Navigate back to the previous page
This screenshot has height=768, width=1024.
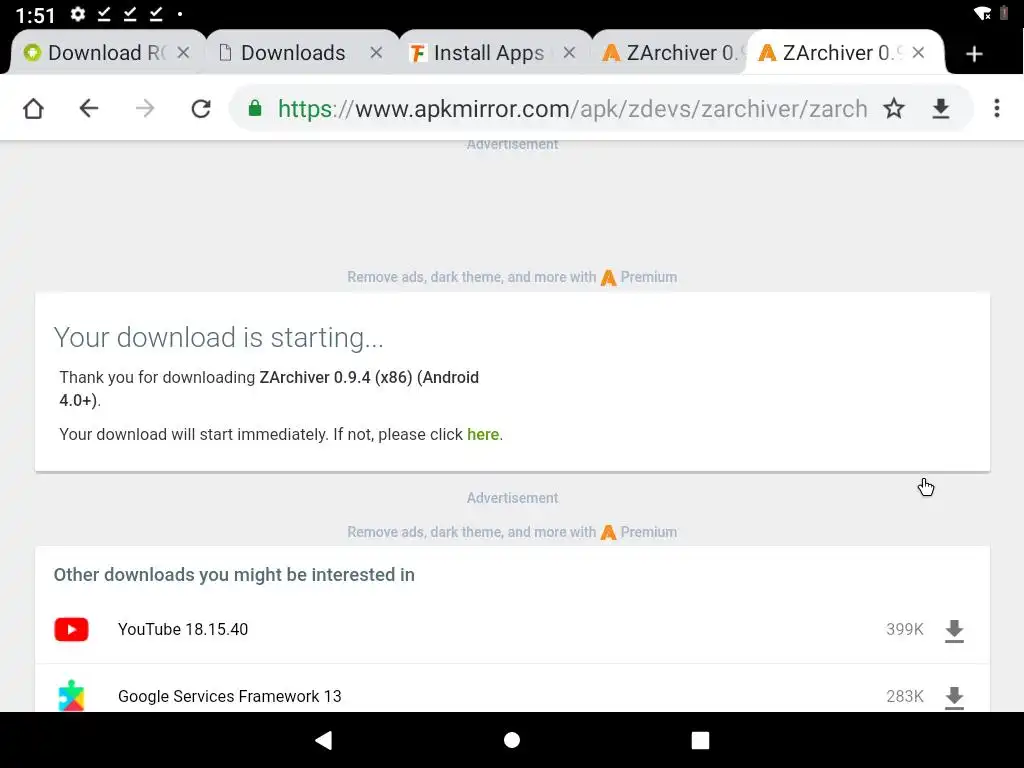[x=89, y=108]
